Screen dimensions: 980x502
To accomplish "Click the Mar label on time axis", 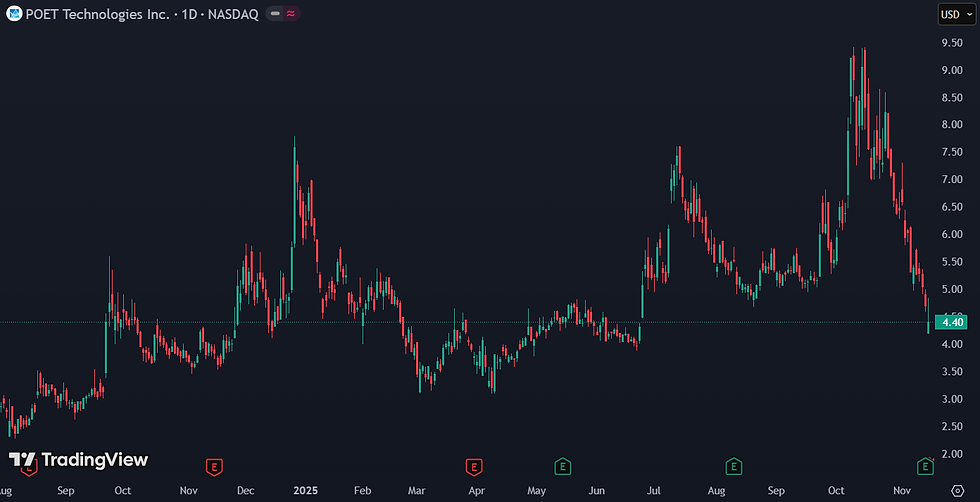I will 417,491.
